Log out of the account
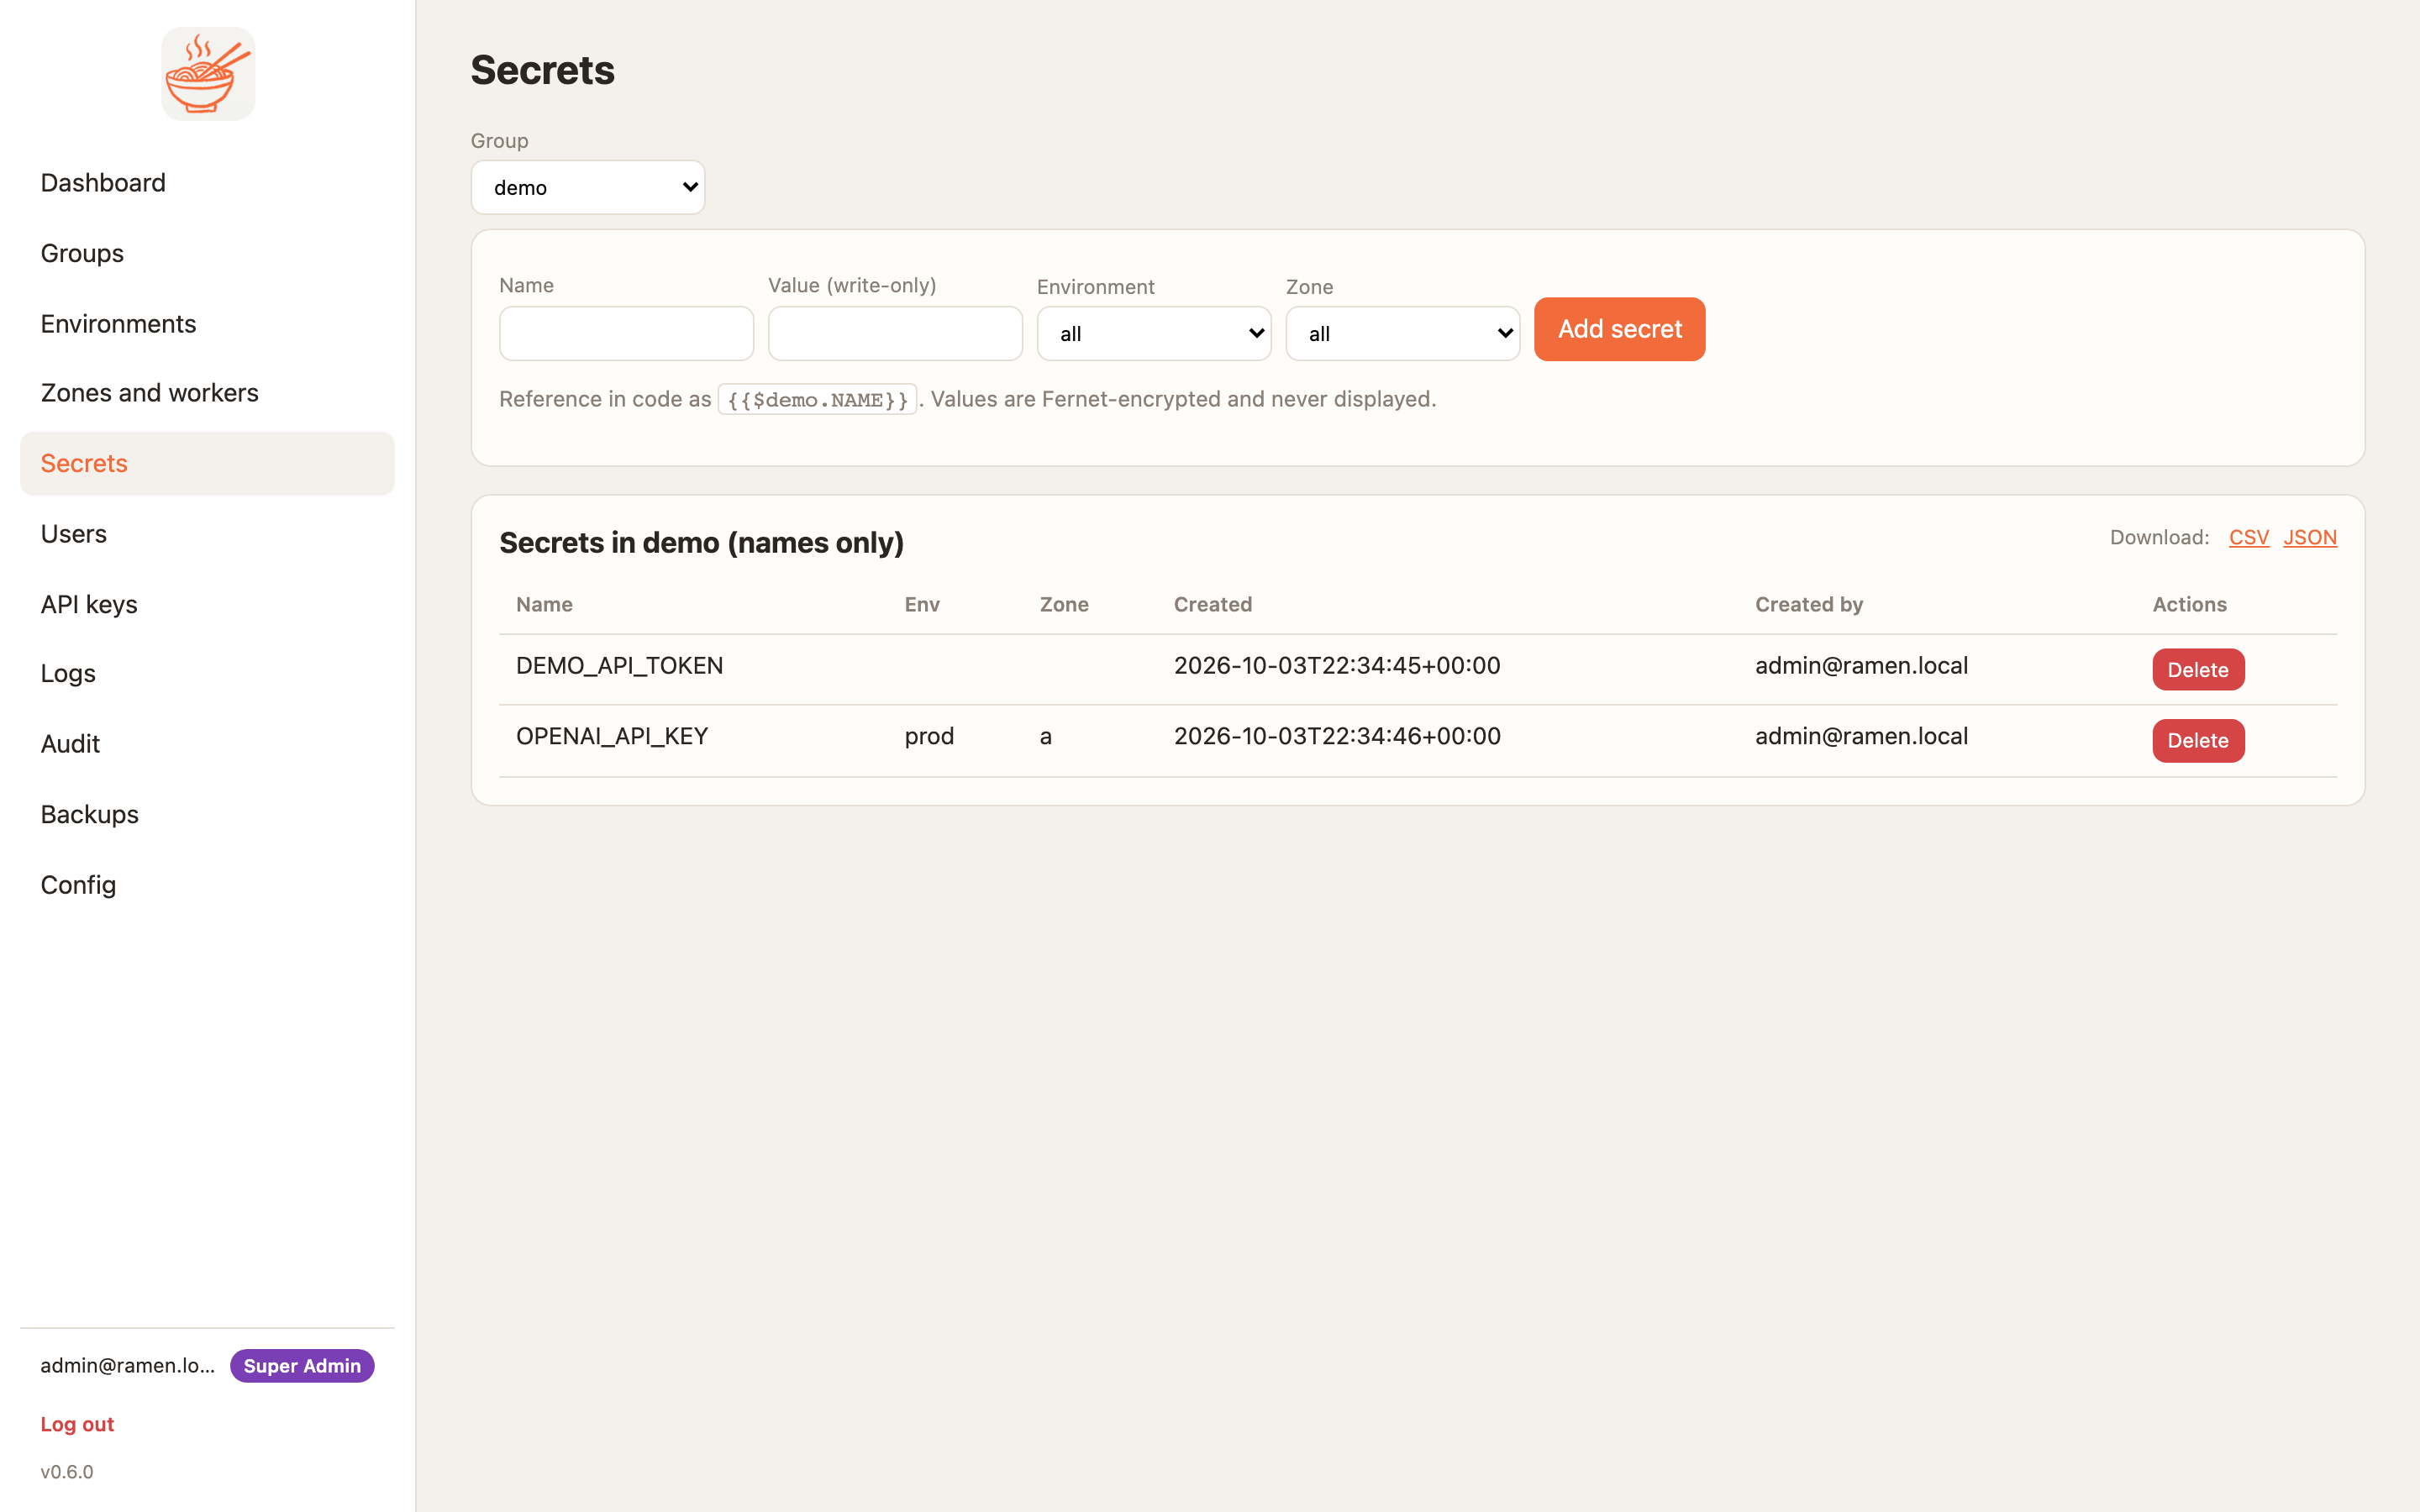The width and height of the screenshot is (2420, 1512). click(x=77, y=1424)
